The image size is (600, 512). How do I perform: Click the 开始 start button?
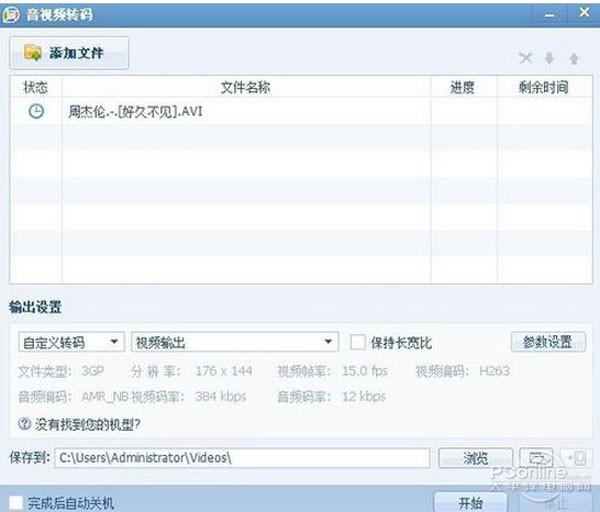471,502
